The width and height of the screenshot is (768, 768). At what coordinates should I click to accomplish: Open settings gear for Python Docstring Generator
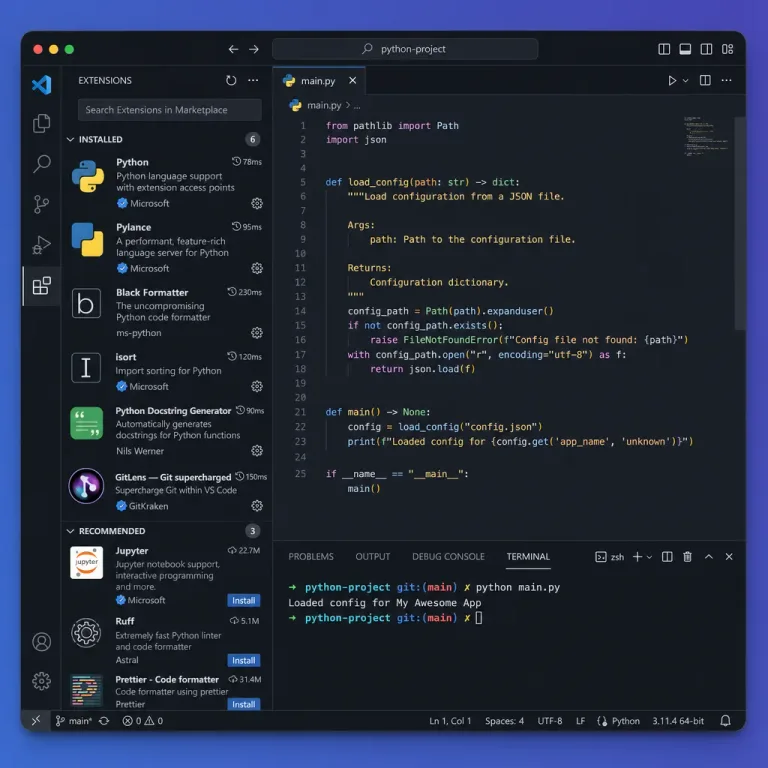click(257, 451)
